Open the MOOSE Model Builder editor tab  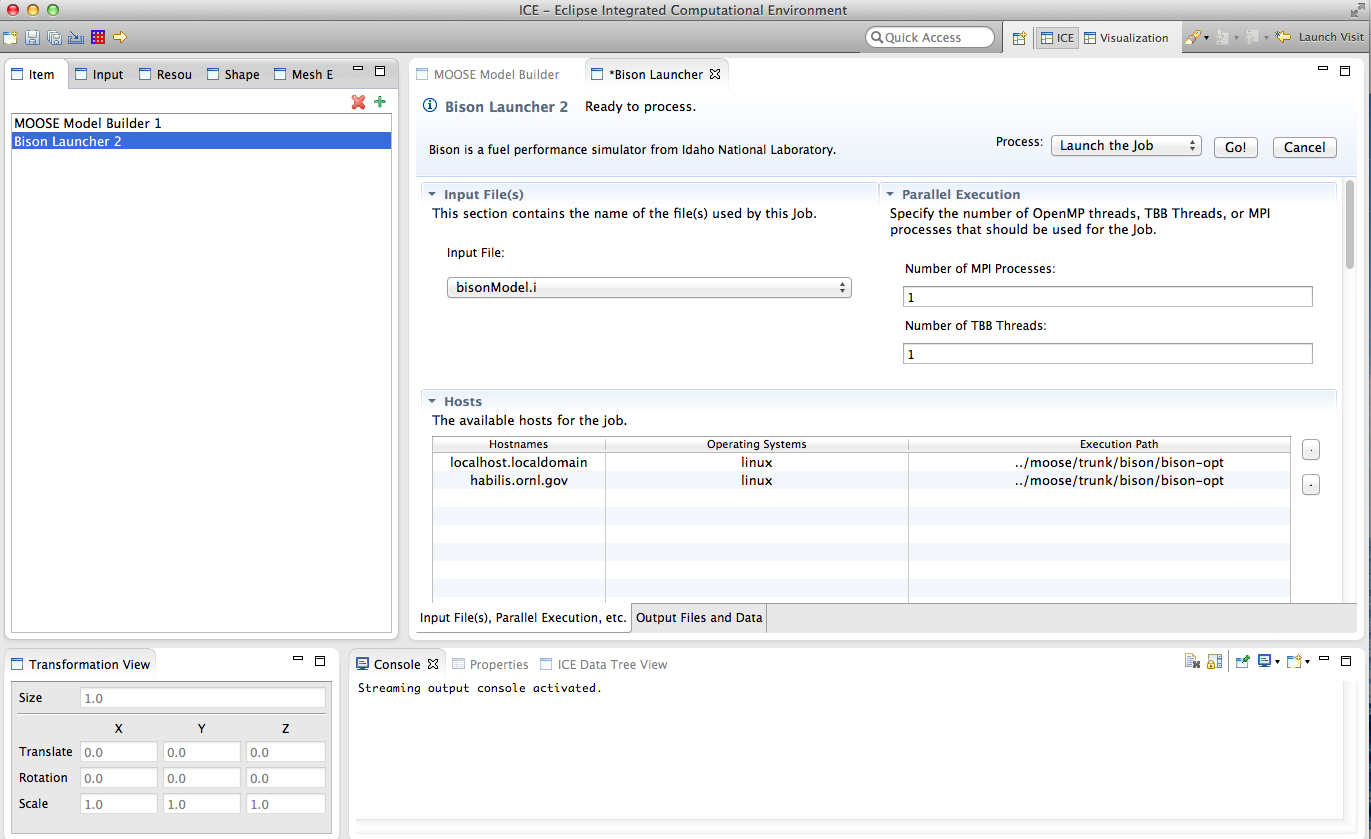489,74
